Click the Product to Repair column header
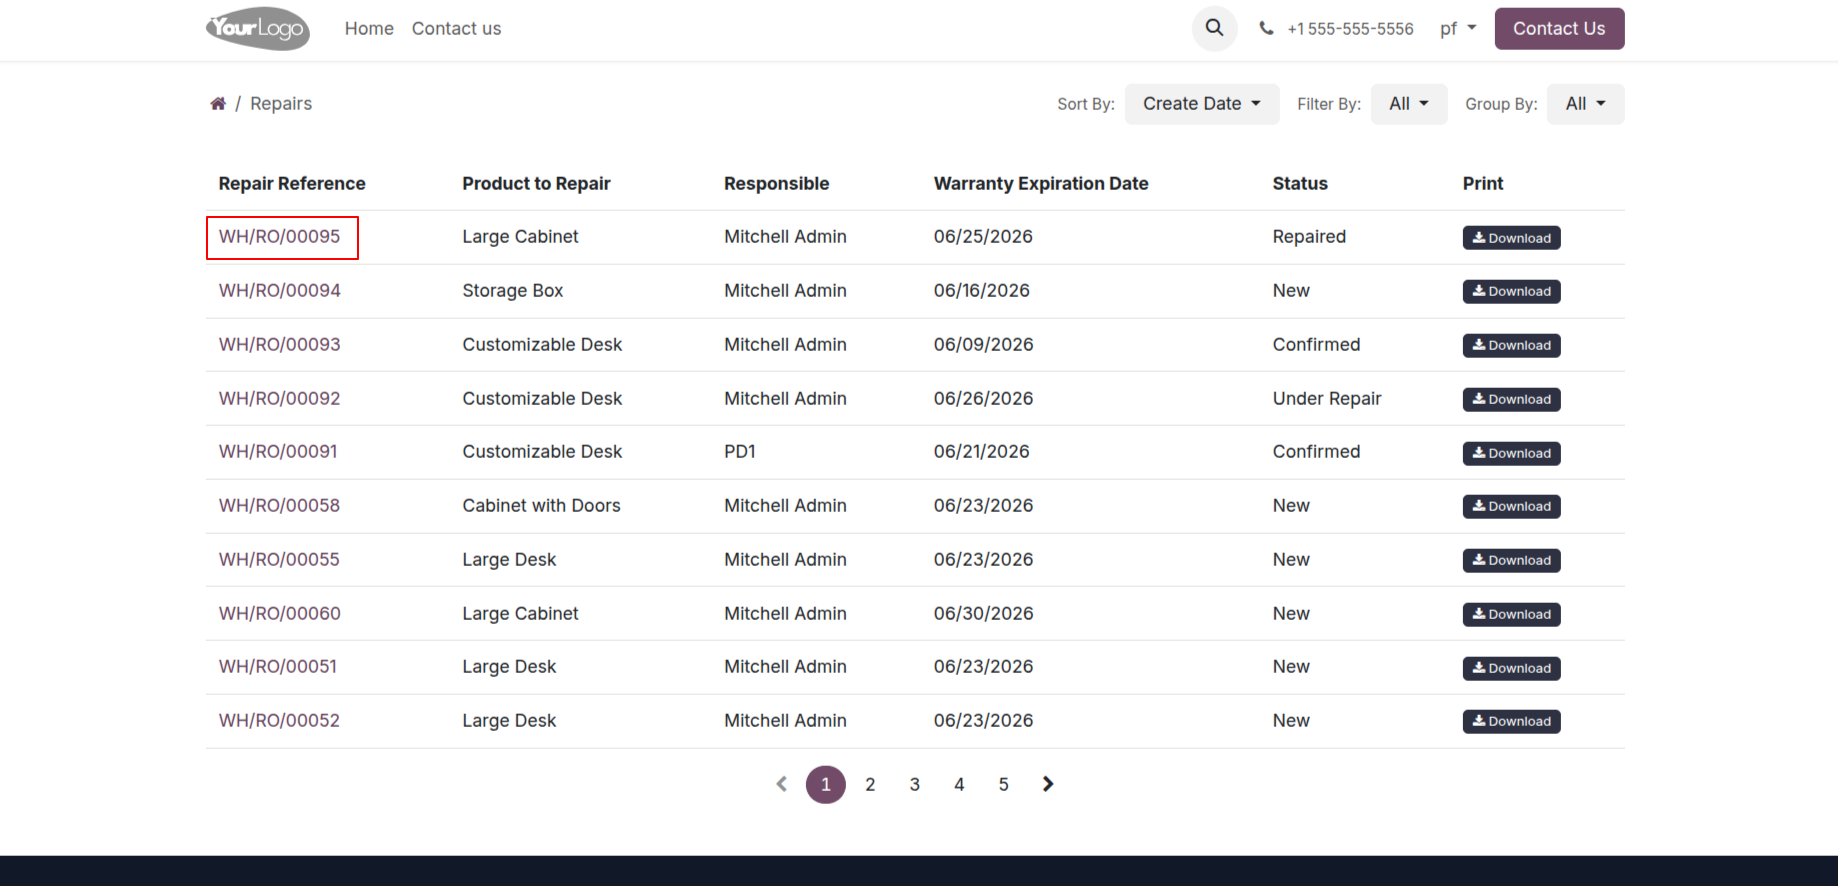This screenshot has height=886, width=1838. click(x=536, y=184)
